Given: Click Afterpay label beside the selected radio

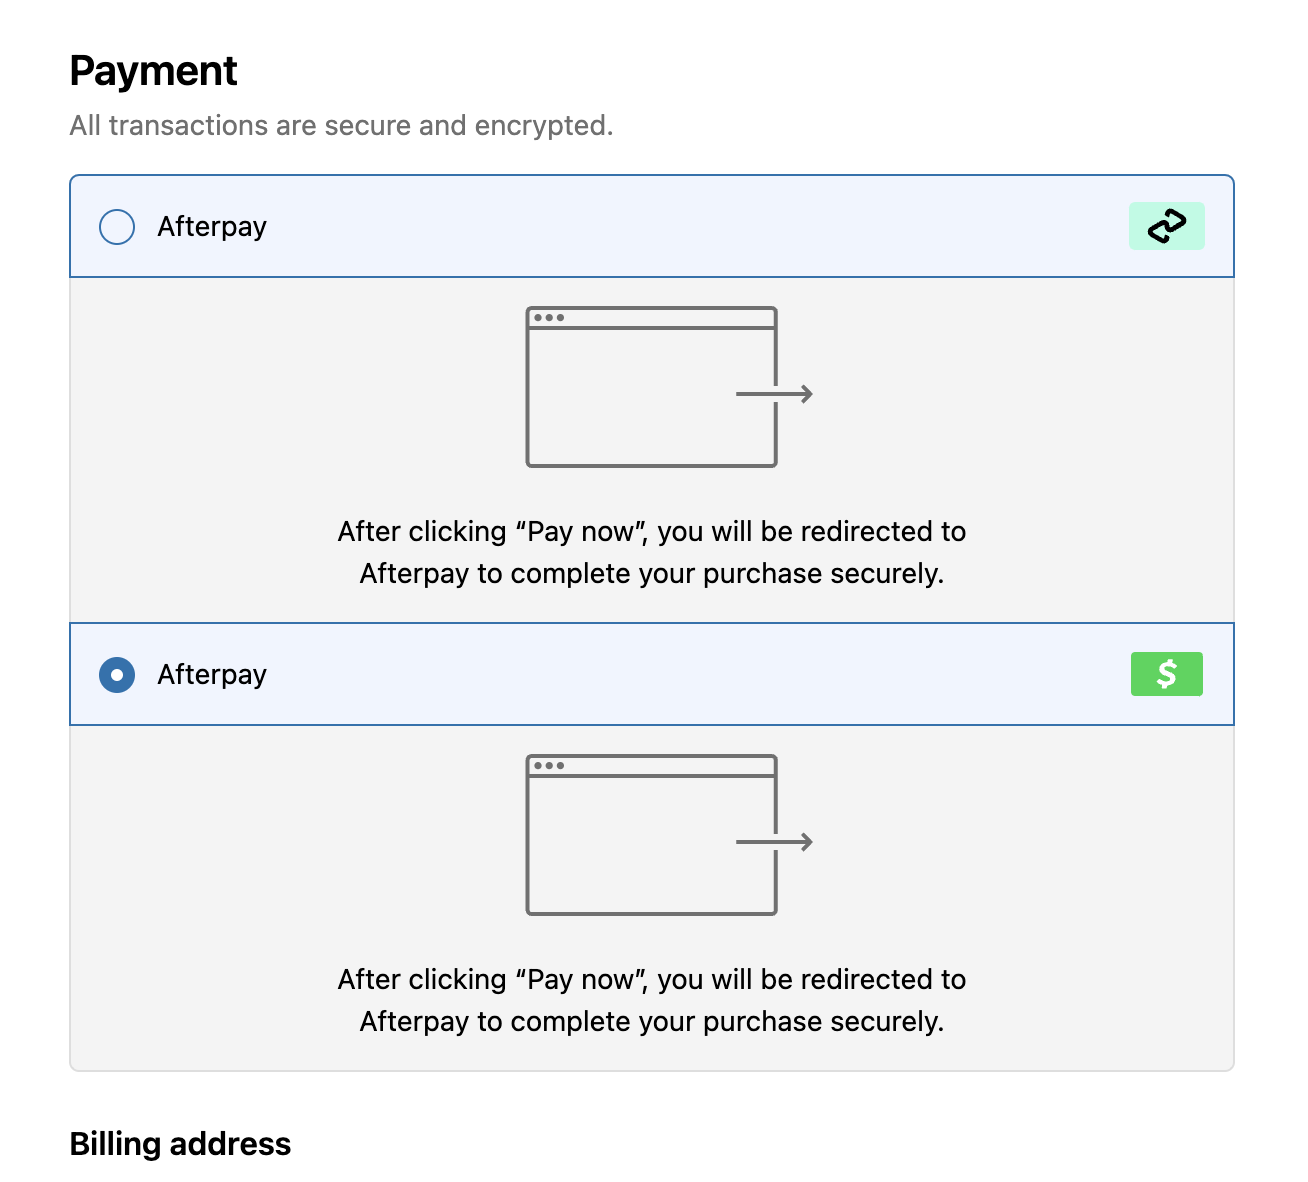Looking at the screenshot, I should (212, 675).
